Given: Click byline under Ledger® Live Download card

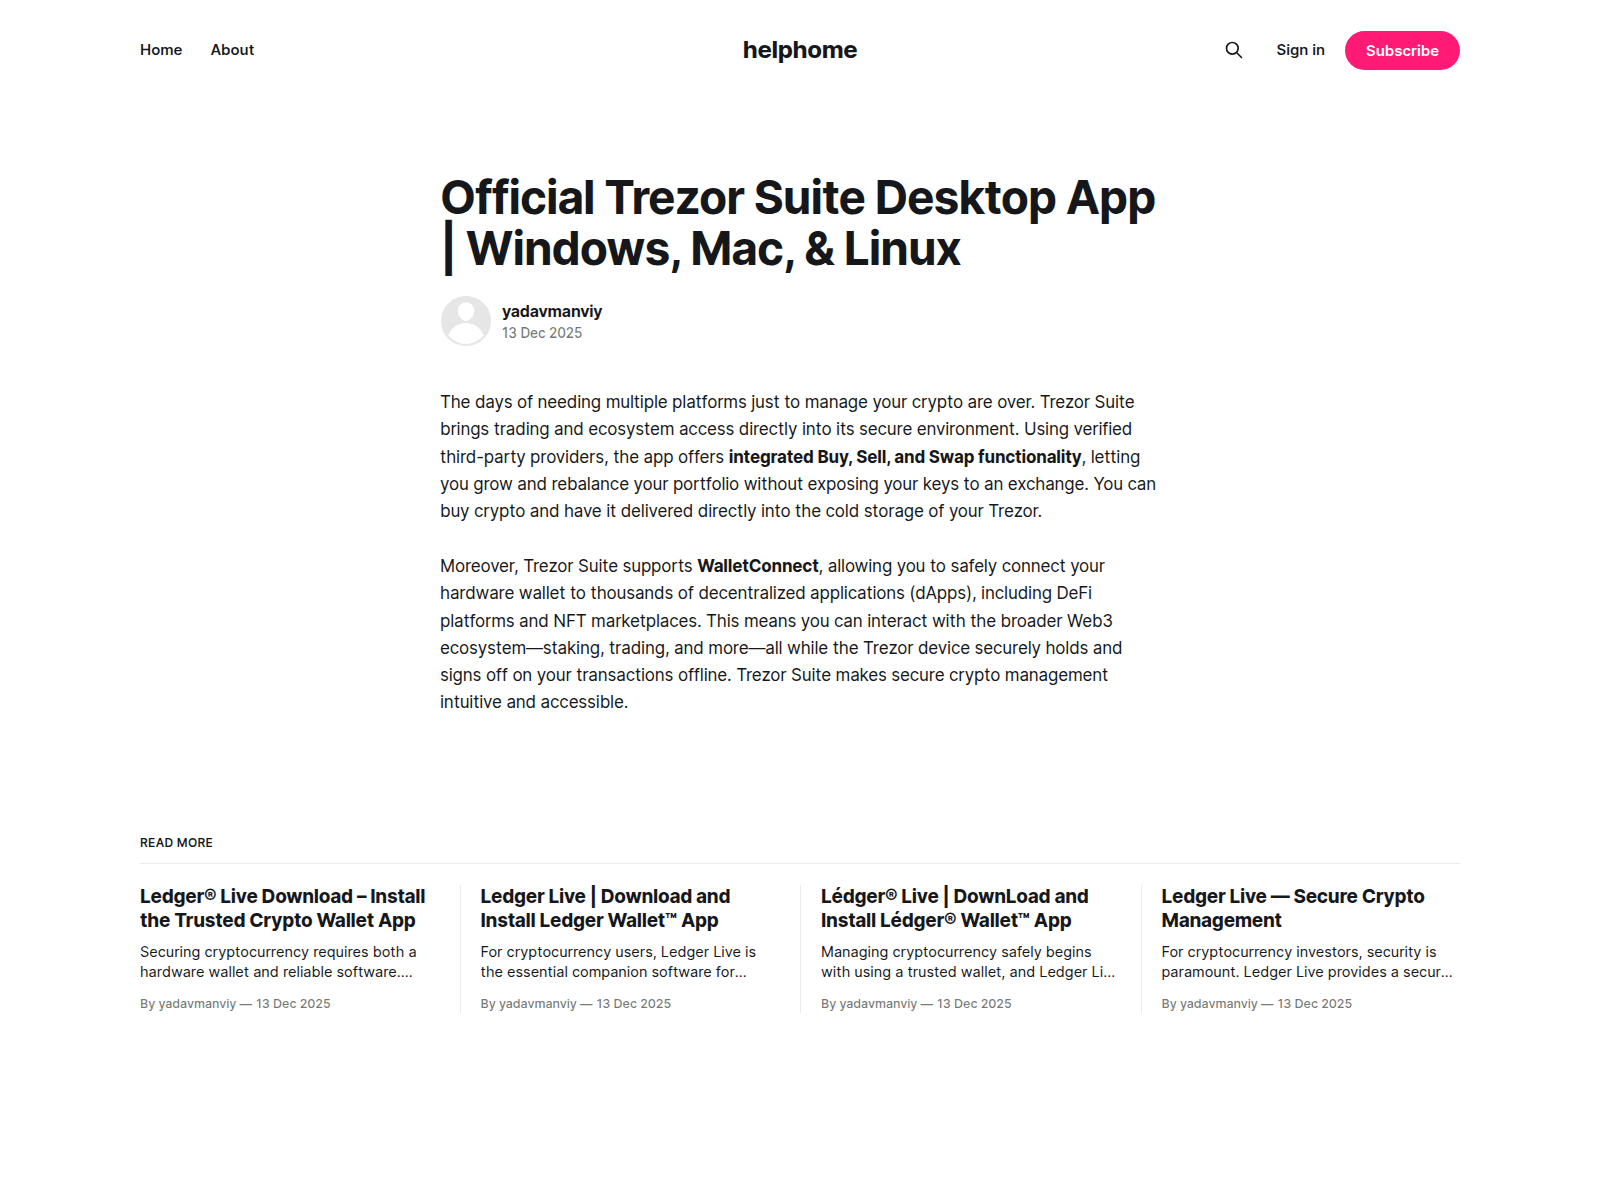Looking at the screenshot, I should tap(235, 1004).
